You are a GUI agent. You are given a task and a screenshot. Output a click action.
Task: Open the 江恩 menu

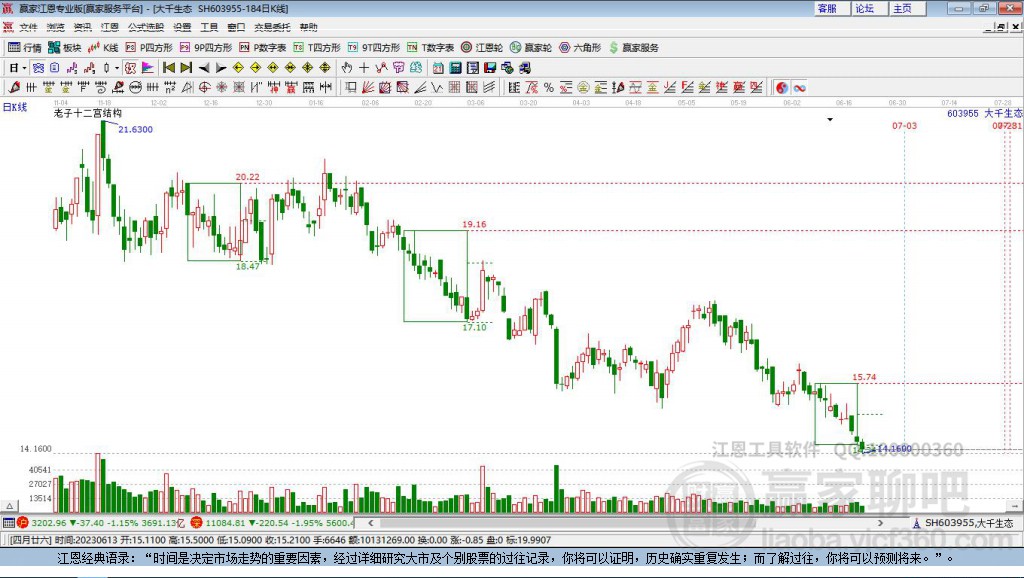[x=110, y=27]
